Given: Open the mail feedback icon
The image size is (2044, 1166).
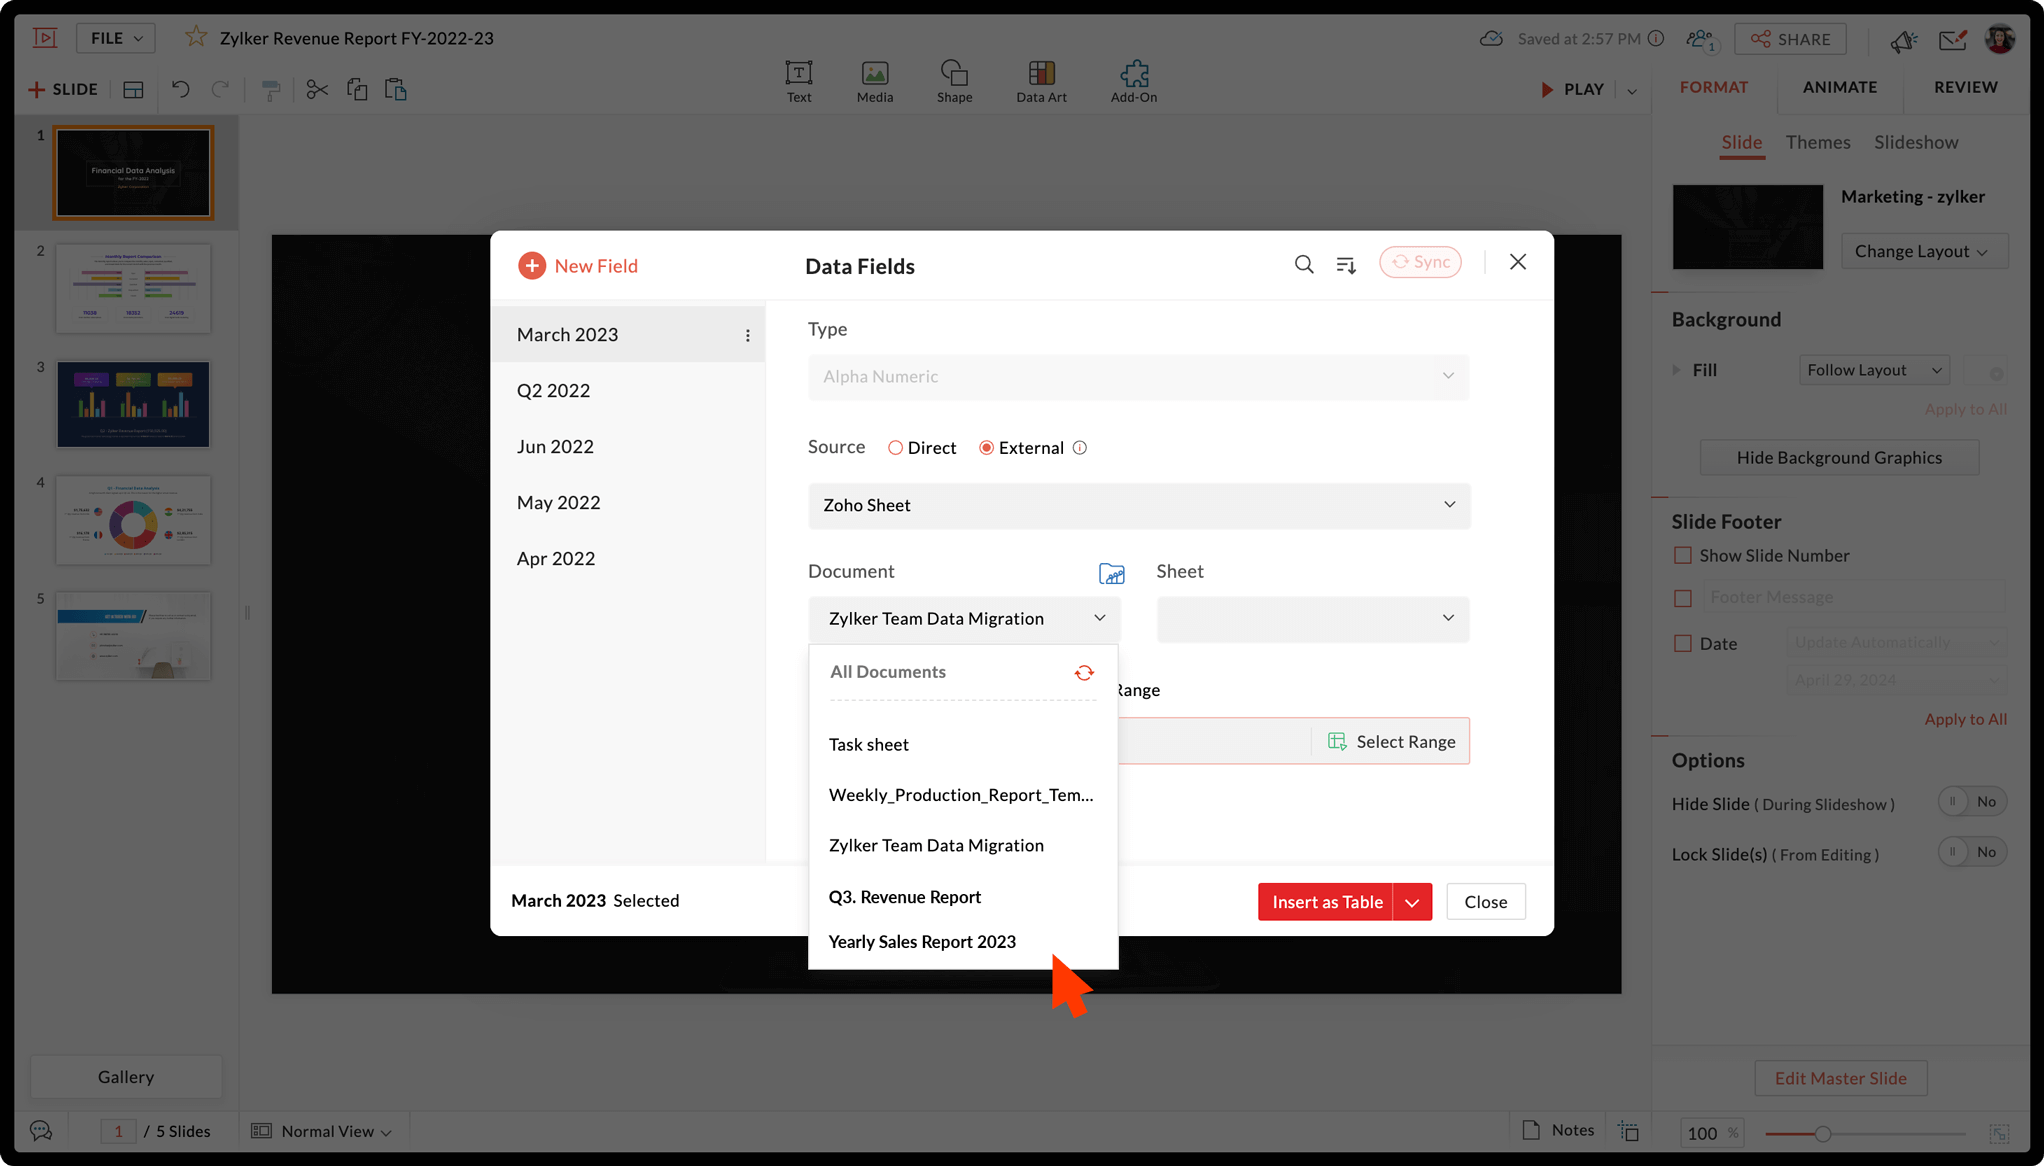Looking at the screenshot, I should 1953,39.
